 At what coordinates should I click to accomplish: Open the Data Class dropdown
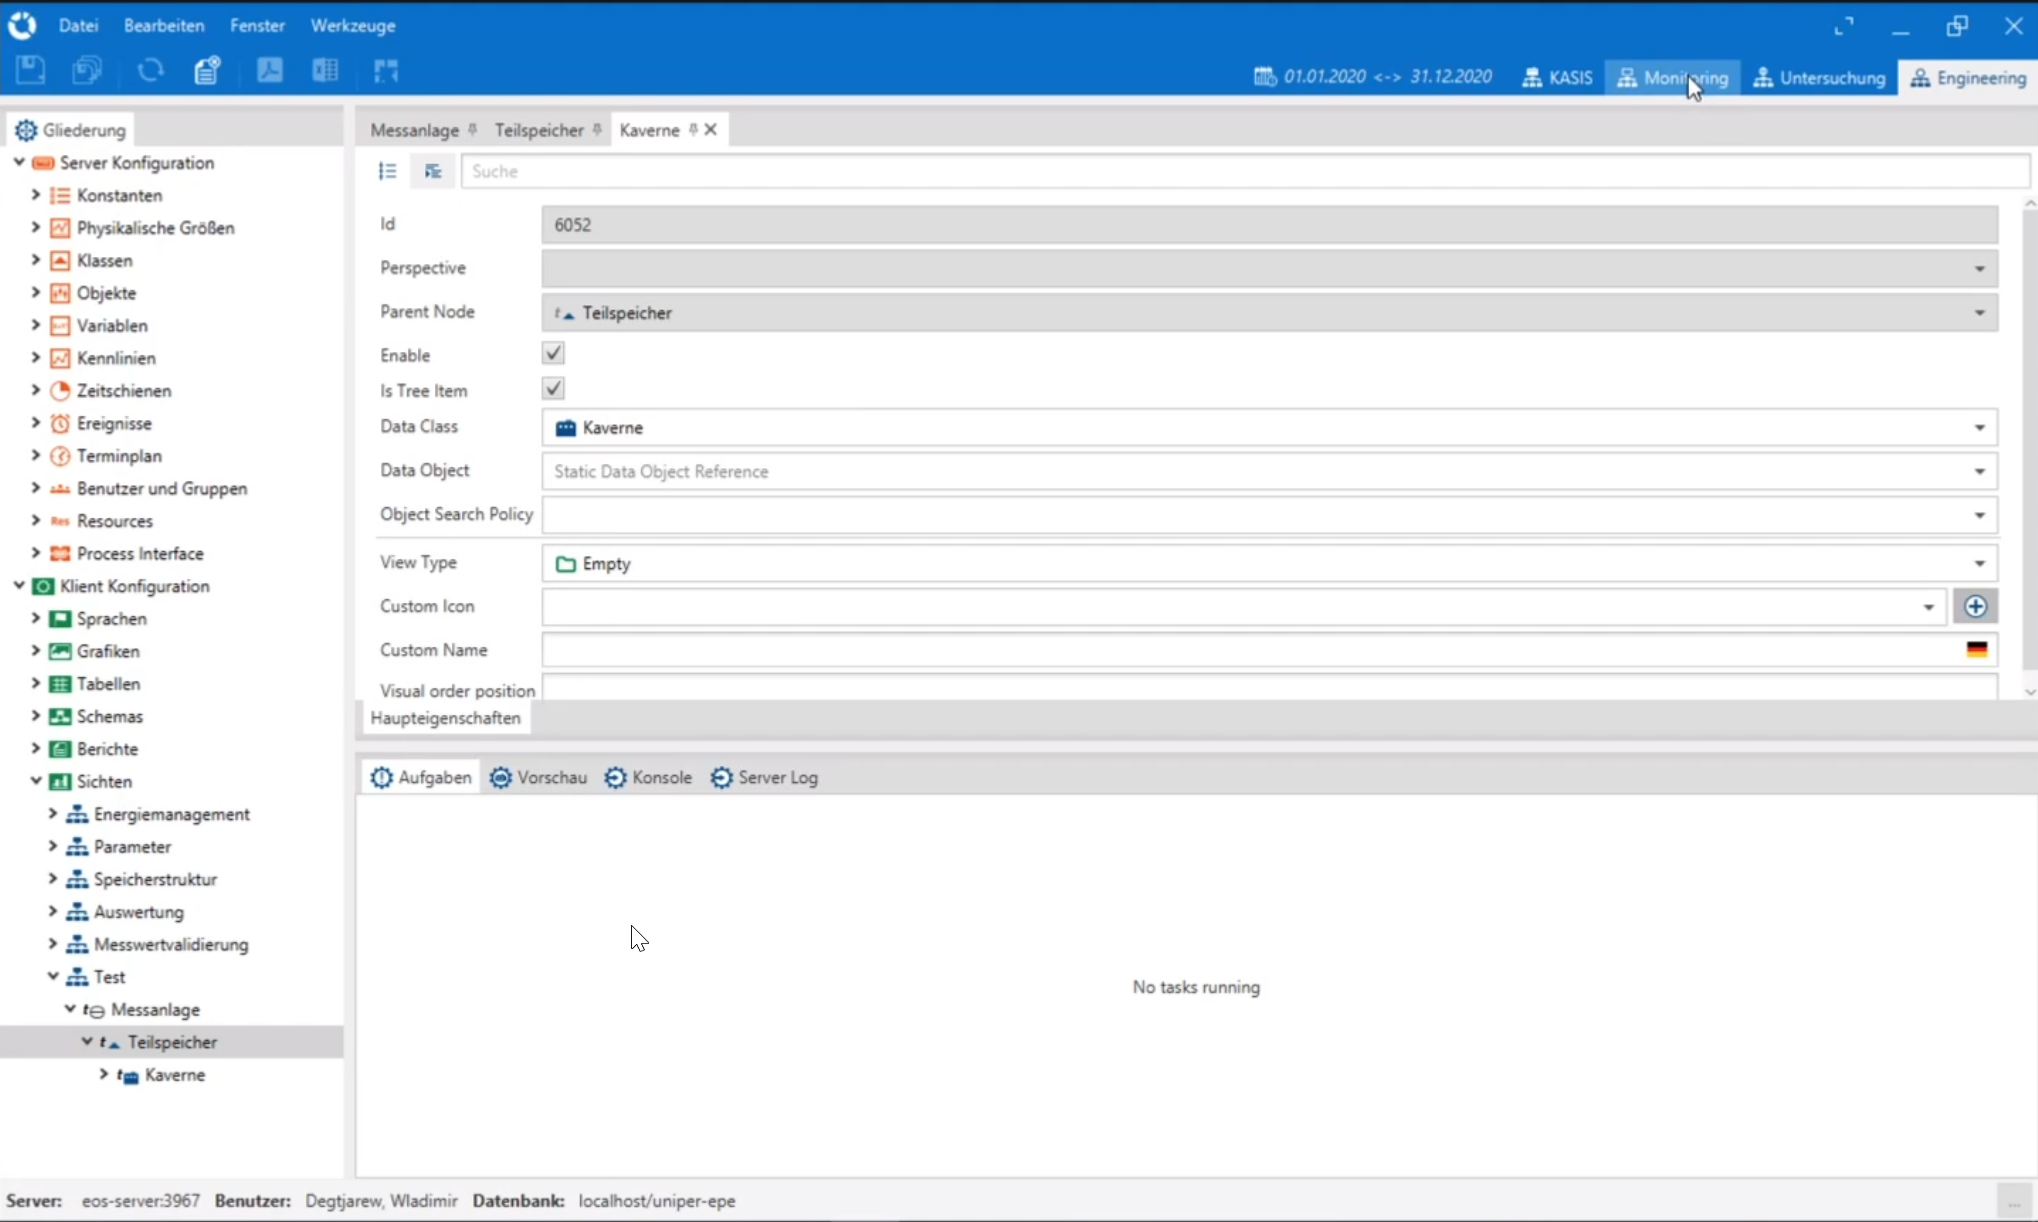[1979, 428]
